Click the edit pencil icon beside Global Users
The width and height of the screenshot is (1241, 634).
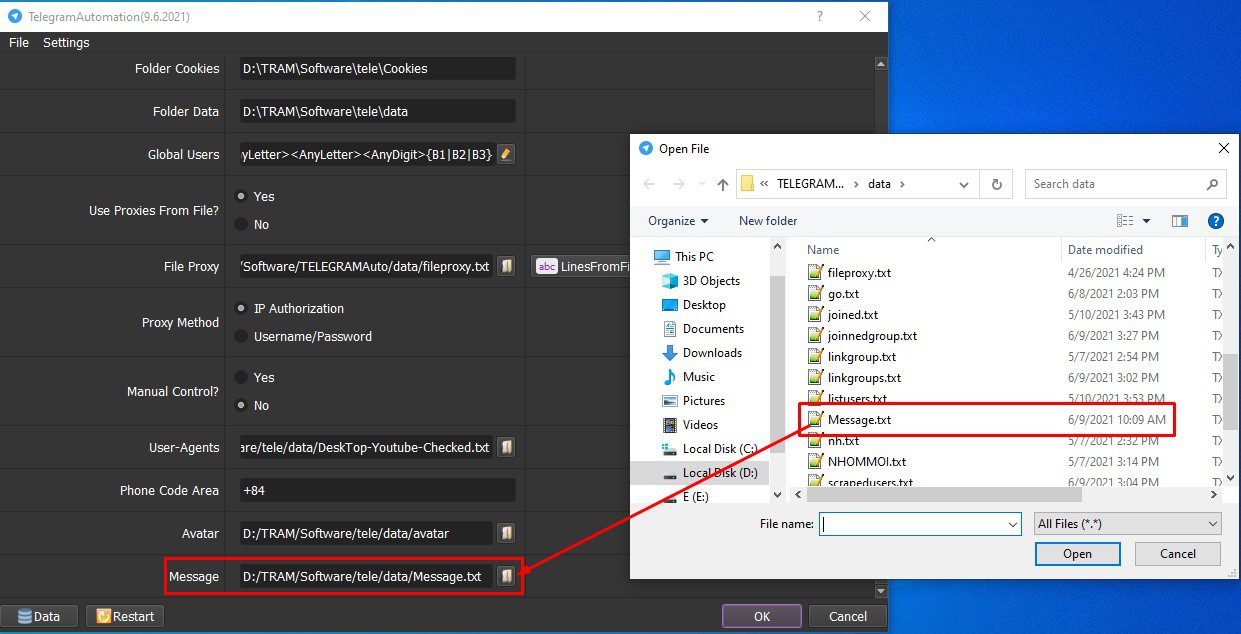(x=505, y=154)
